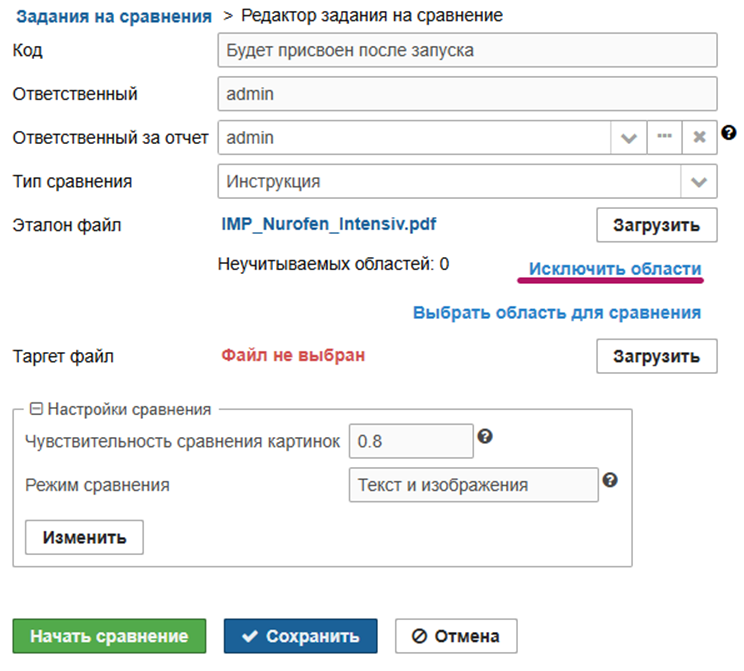Click the Отмена button
The height and width of the screenshot is (671, 744).
coord(456,636)
